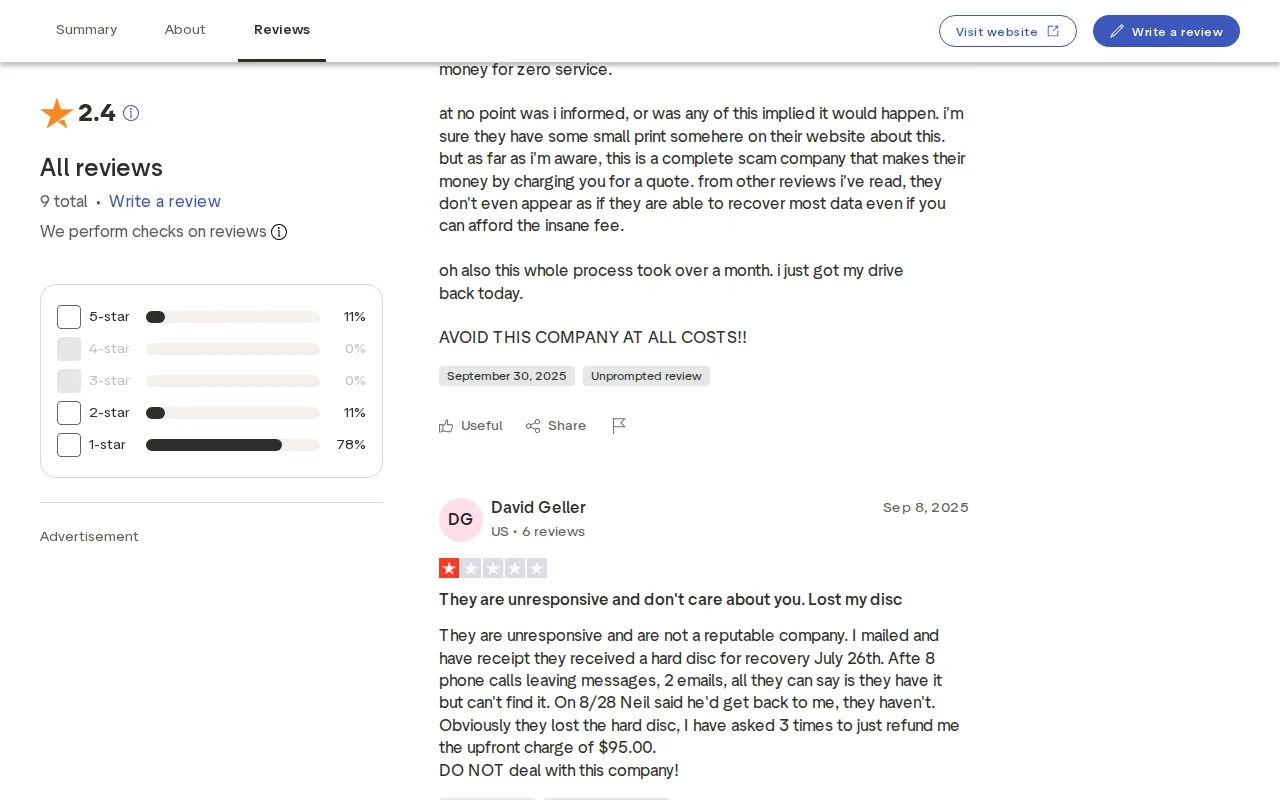Switch to the About tab
Viewport: 1280px width, 800px height.
click(185, 30)
